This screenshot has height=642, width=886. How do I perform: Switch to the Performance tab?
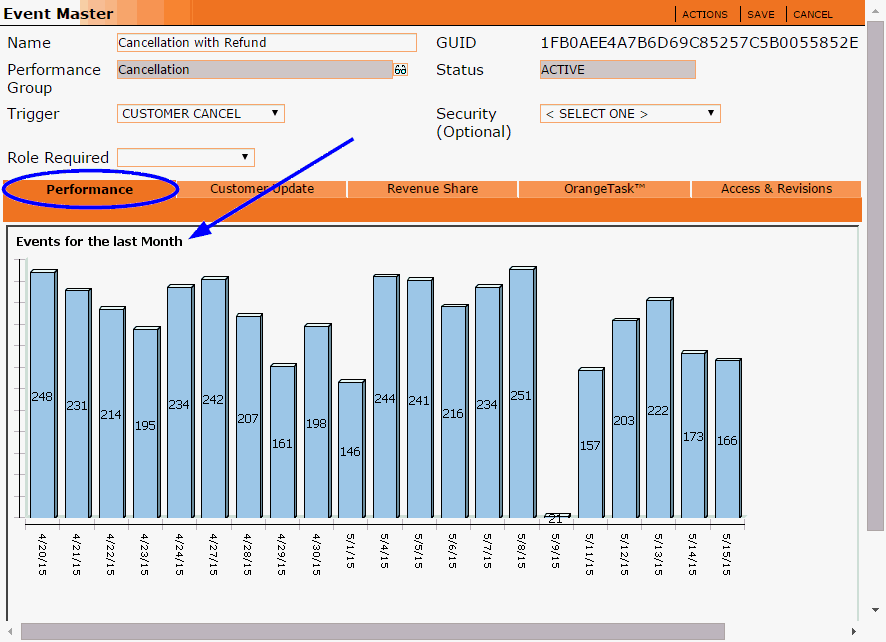90,189
